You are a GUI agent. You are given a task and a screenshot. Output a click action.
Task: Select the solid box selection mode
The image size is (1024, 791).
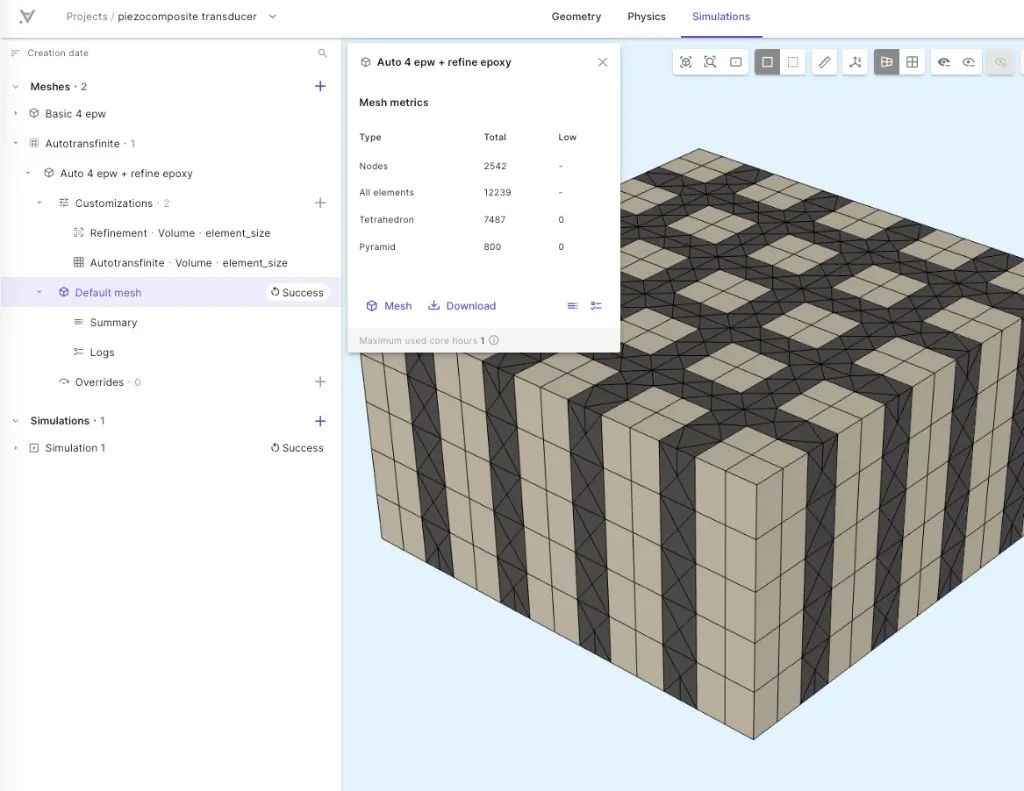pyautogui.click(x=767, y=62)
